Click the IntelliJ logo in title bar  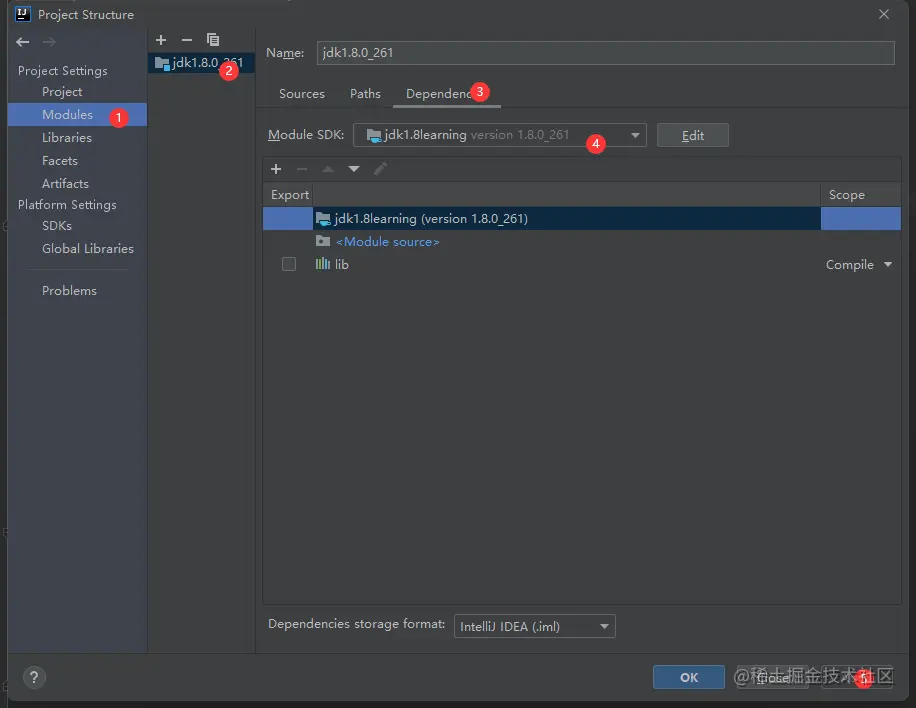pos(23,14)
